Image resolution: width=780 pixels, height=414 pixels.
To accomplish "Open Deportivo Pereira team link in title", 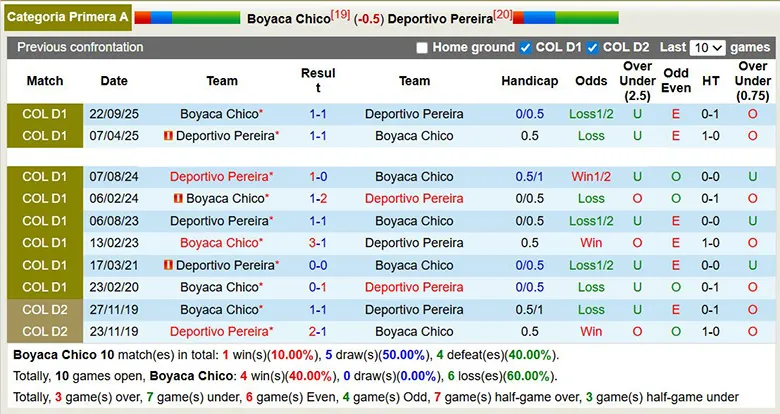I will [440, 19].
